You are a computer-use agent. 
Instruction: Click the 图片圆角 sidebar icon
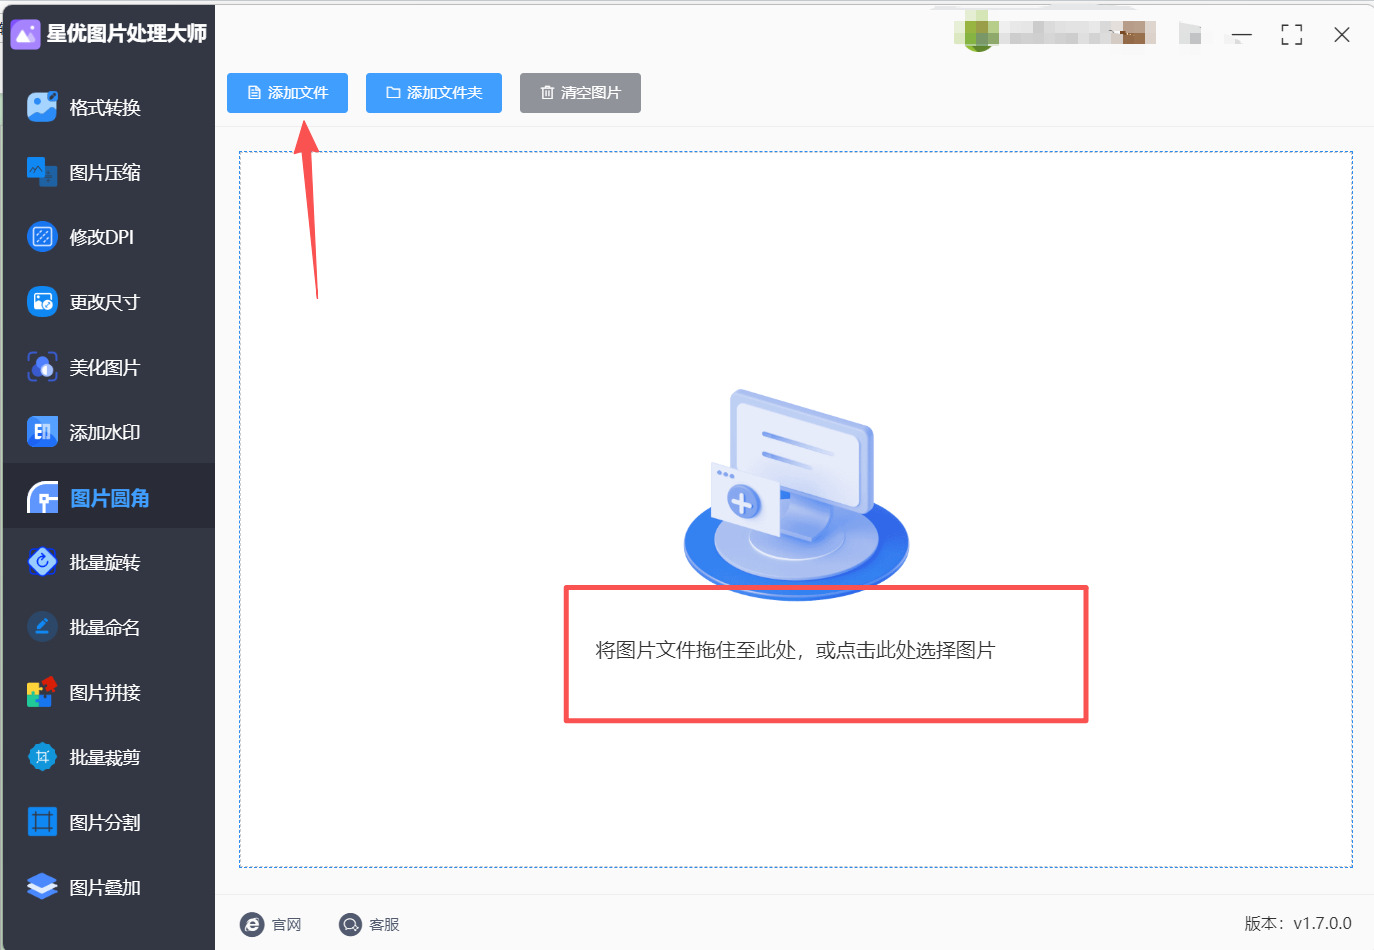(42, 497)
